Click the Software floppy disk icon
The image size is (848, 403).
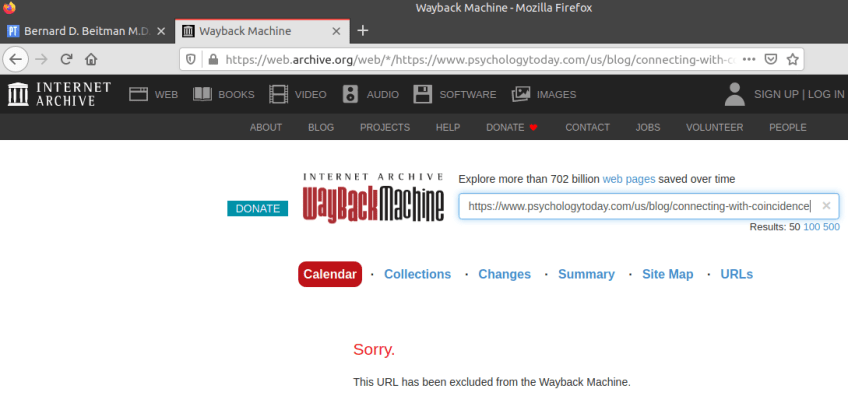423,94
